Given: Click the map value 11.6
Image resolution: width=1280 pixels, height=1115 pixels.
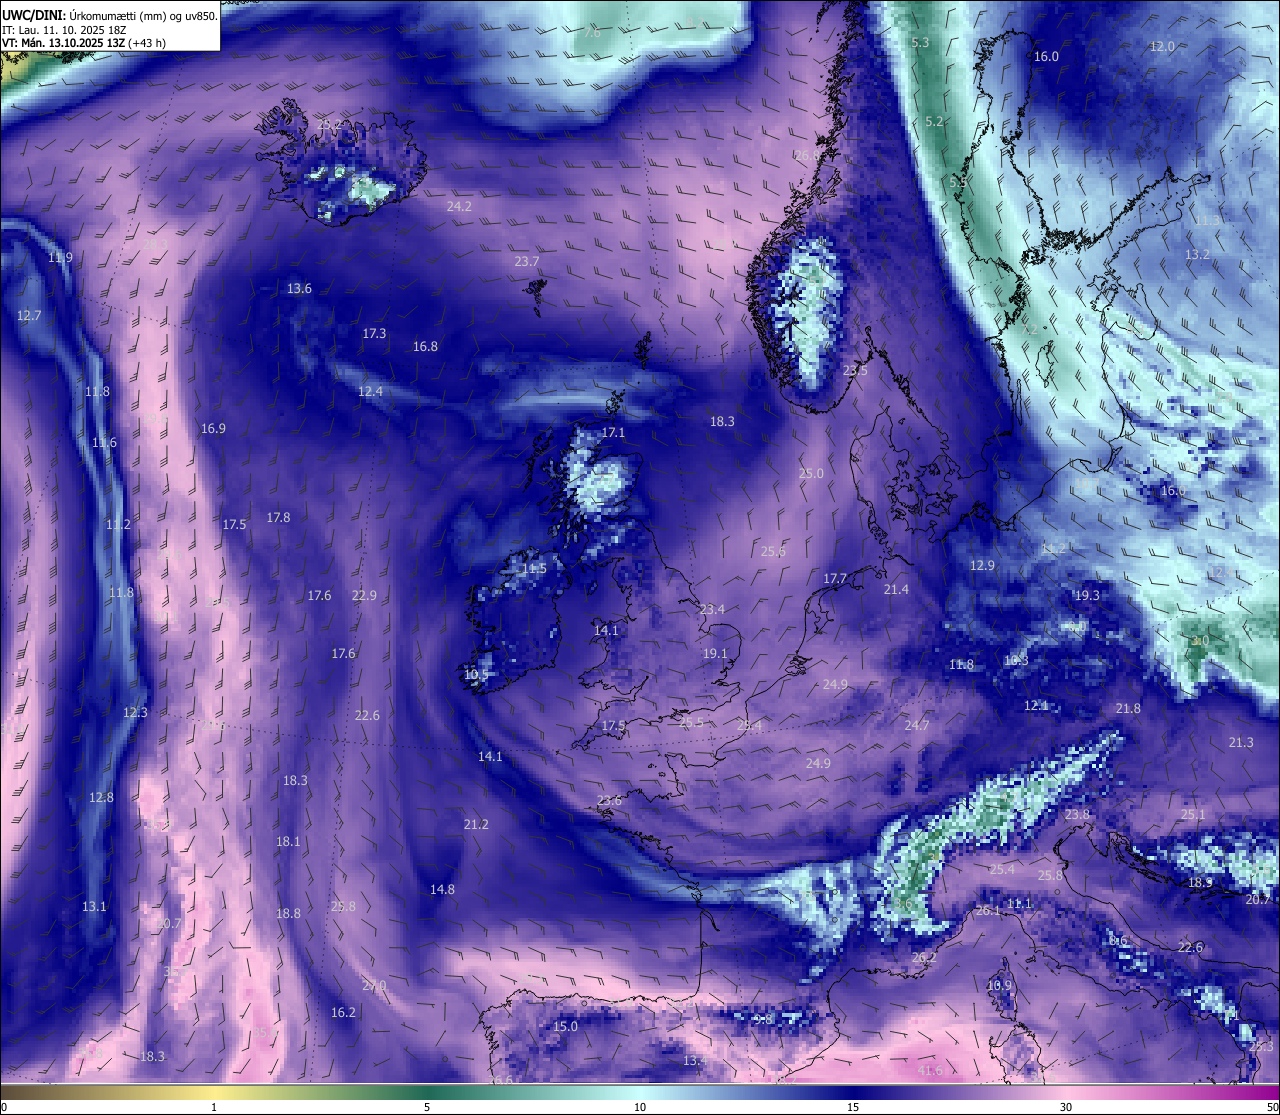Looking at the screenshot, I should pos(104,442).
